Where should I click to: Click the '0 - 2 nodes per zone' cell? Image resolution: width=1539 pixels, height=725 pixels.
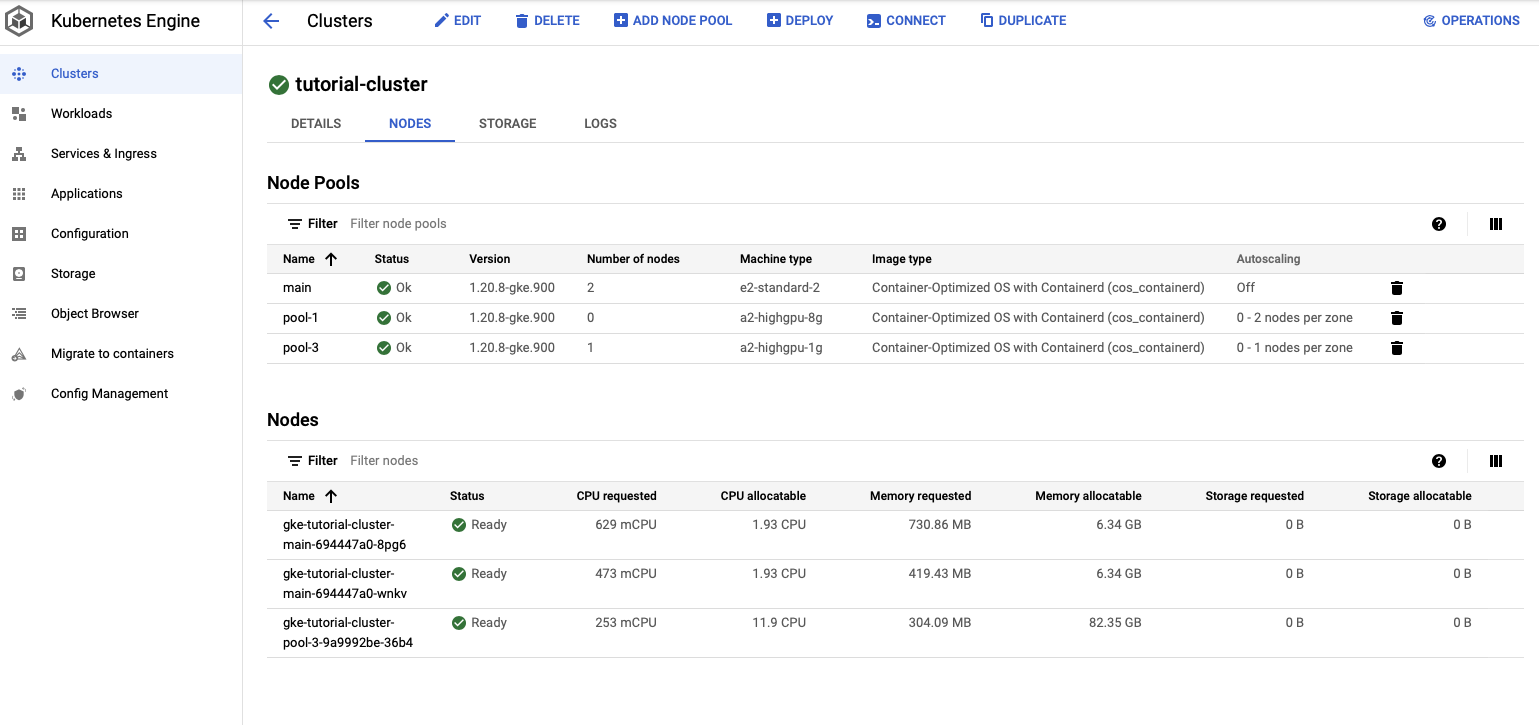pos(1295,318)
